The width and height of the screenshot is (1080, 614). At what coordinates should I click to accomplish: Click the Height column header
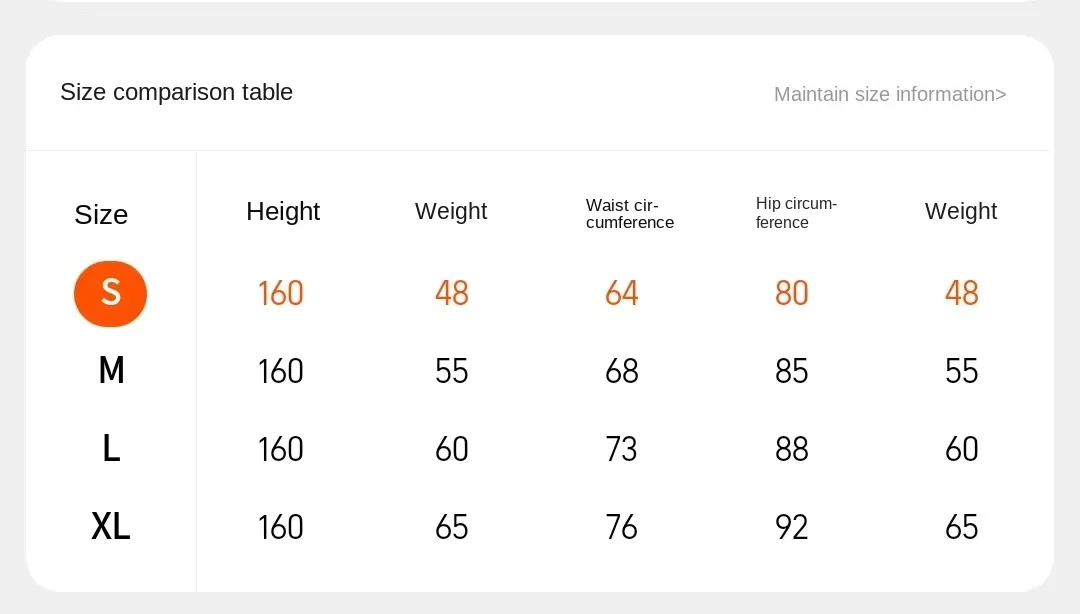pos(283,212)
